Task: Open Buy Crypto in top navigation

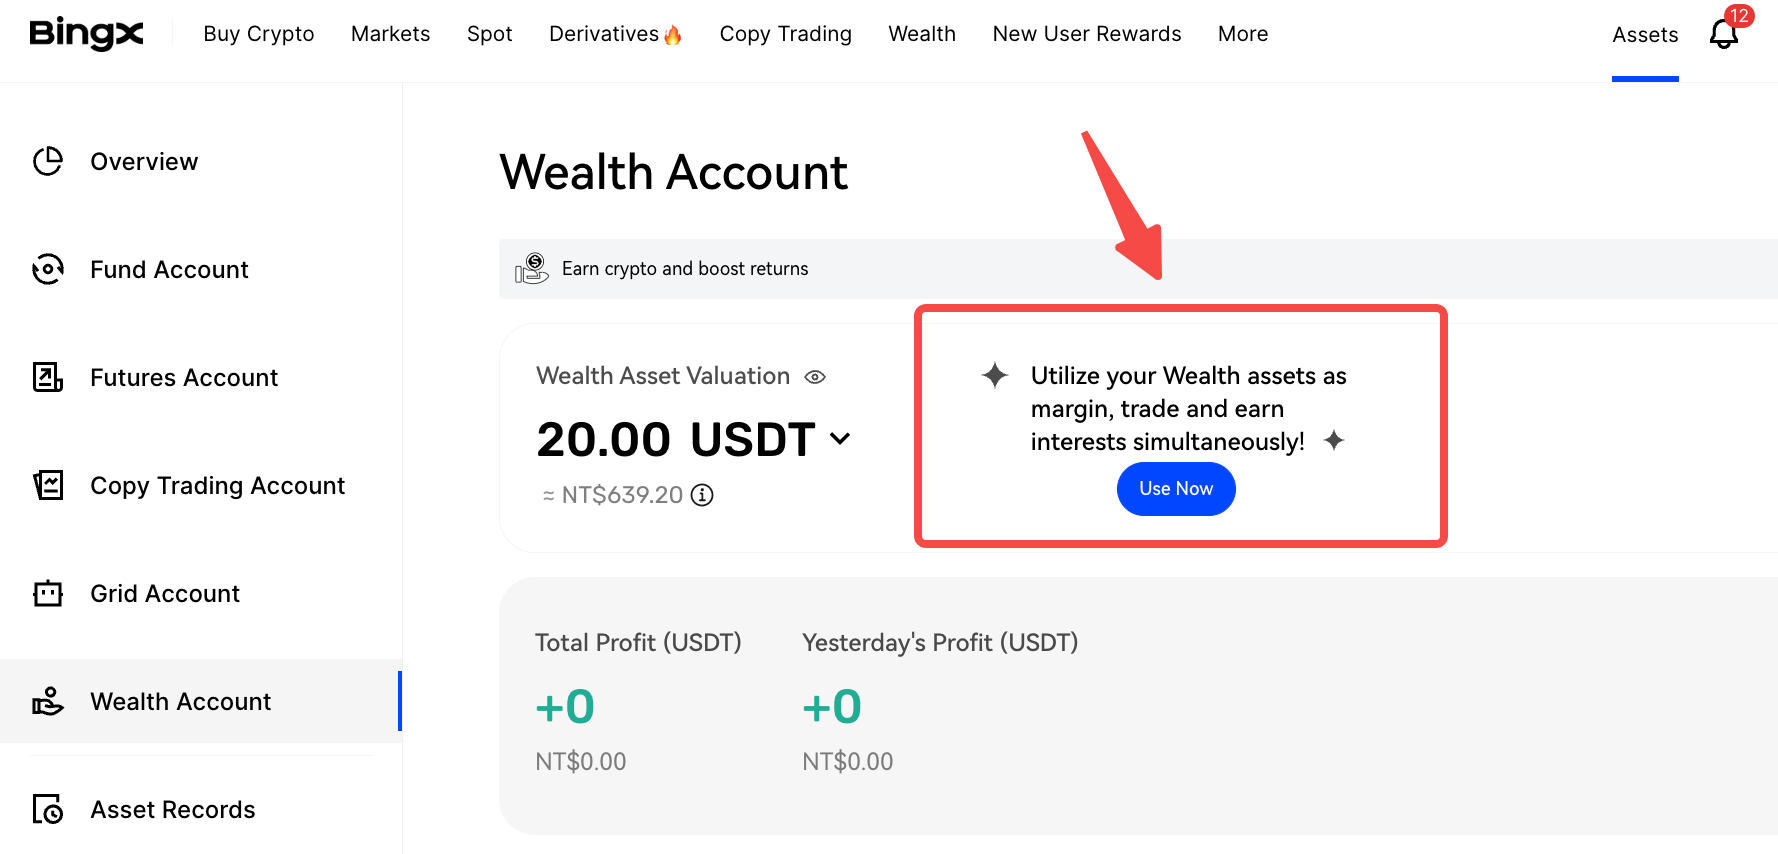Action: coord(259,34)
